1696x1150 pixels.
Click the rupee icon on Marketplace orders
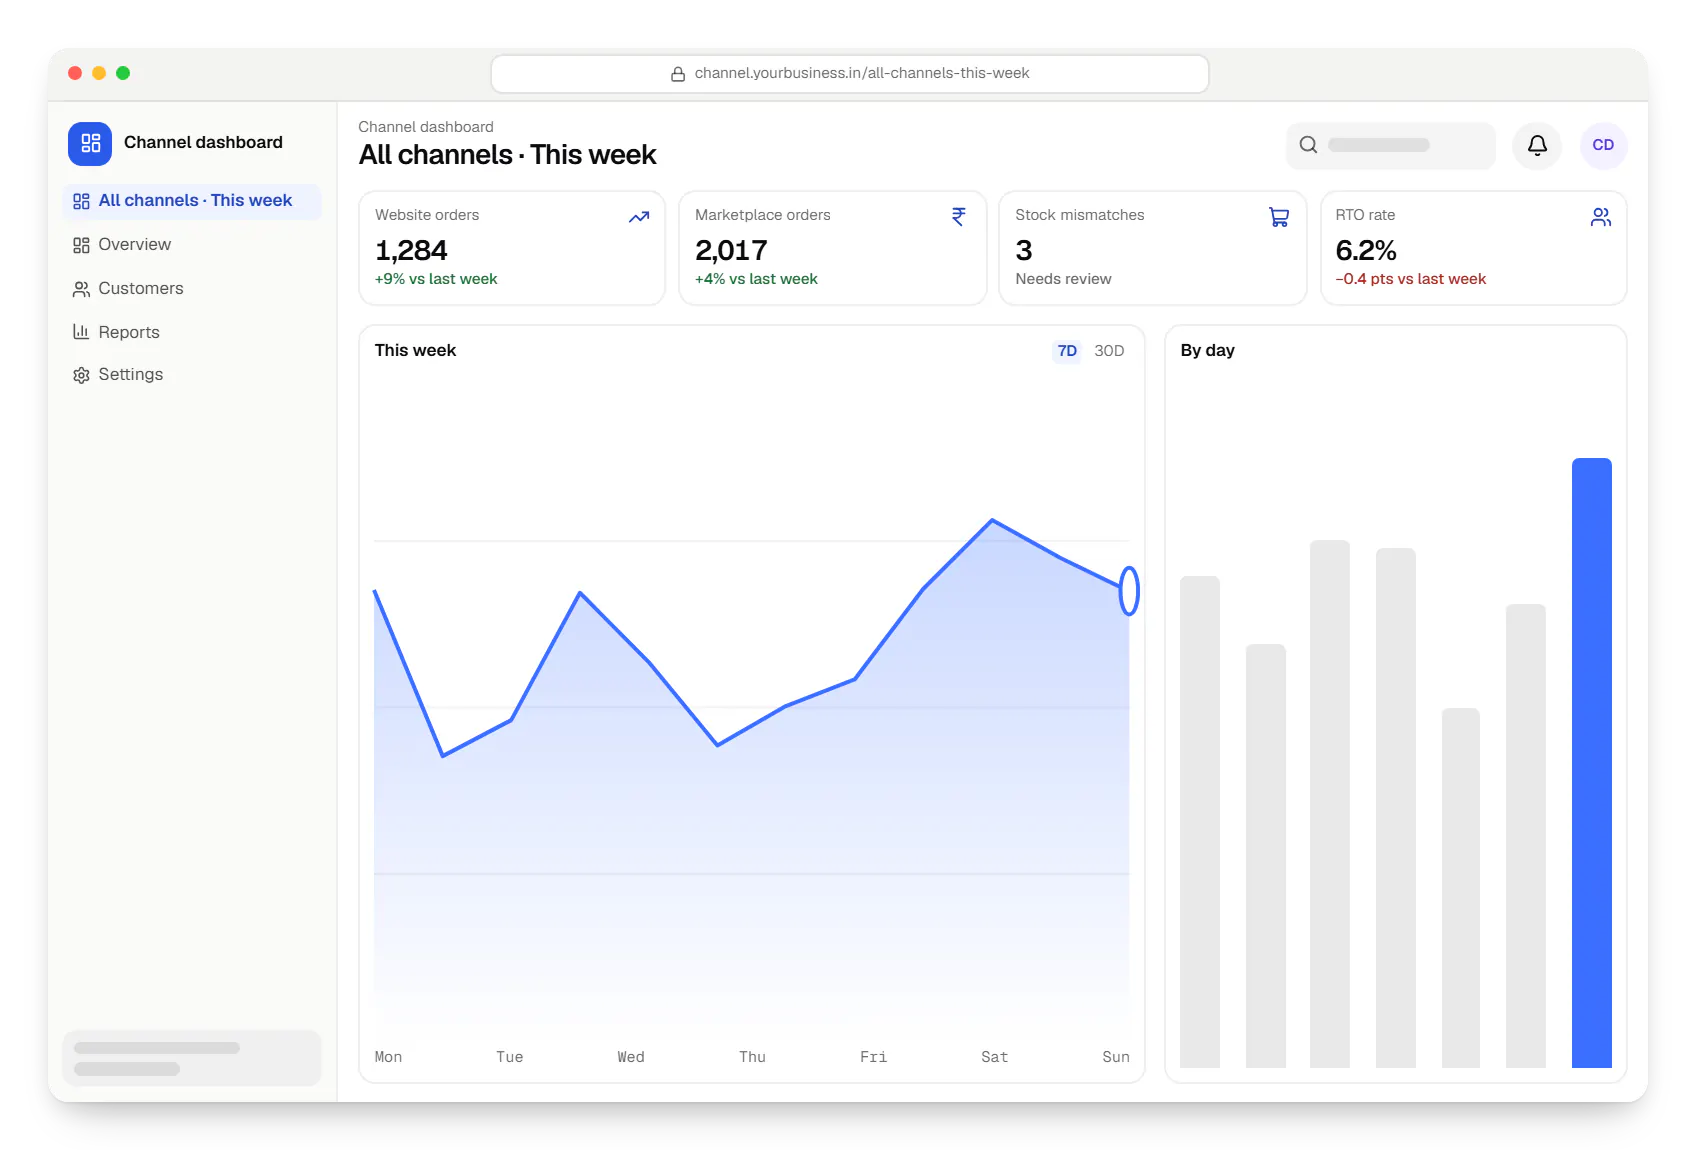click(959, 217)
